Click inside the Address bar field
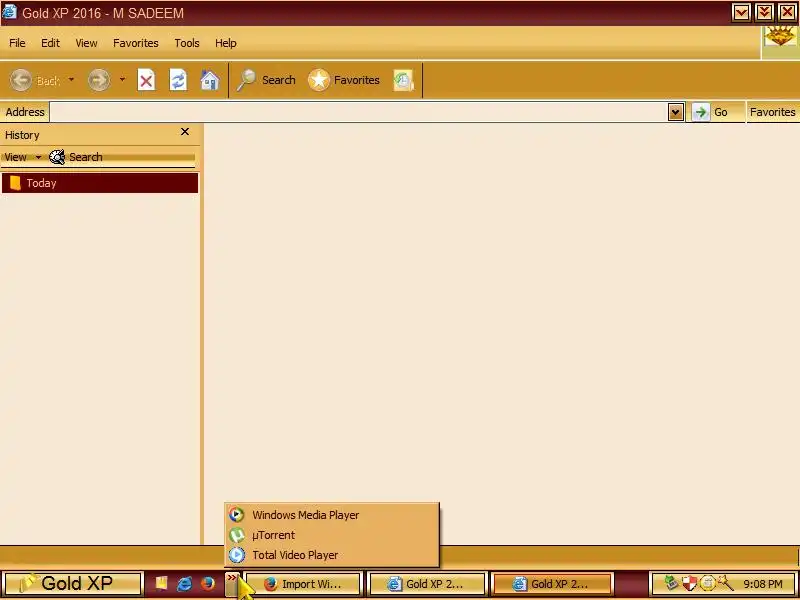 point(358,112)
